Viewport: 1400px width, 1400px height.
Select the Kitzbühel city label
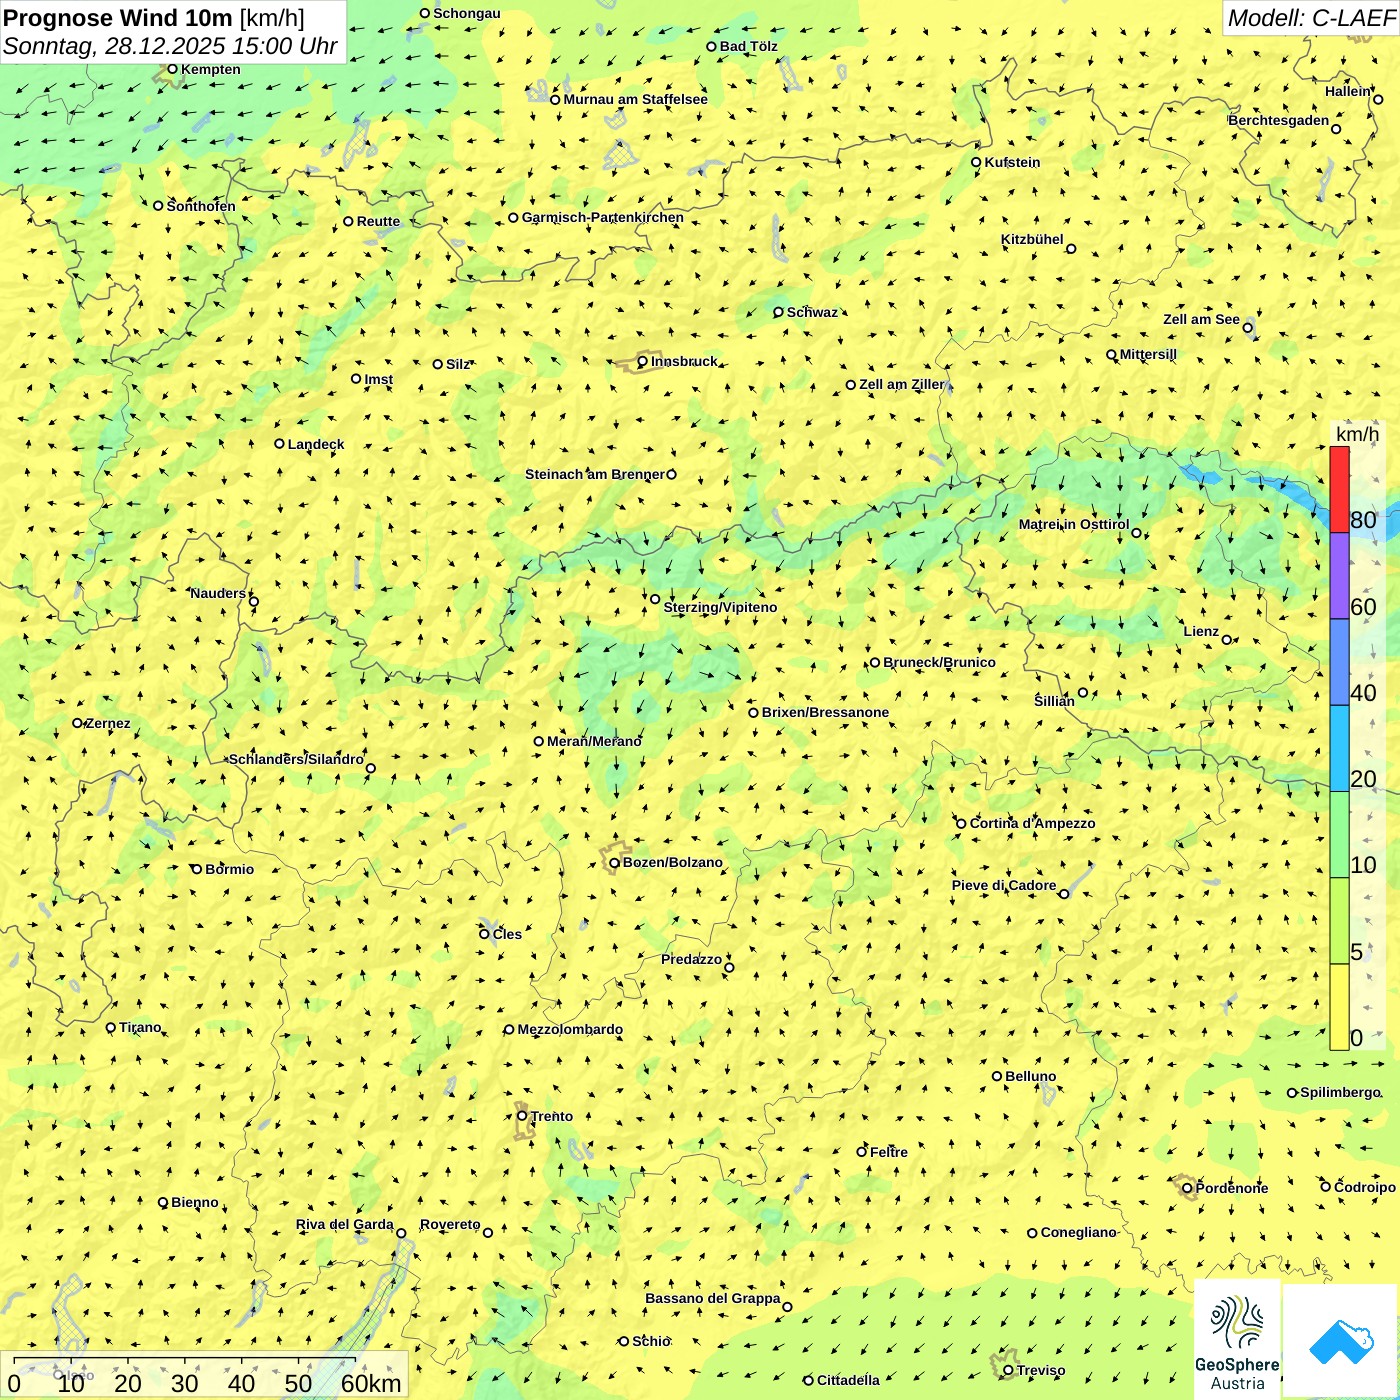[x=1032, y=239]
